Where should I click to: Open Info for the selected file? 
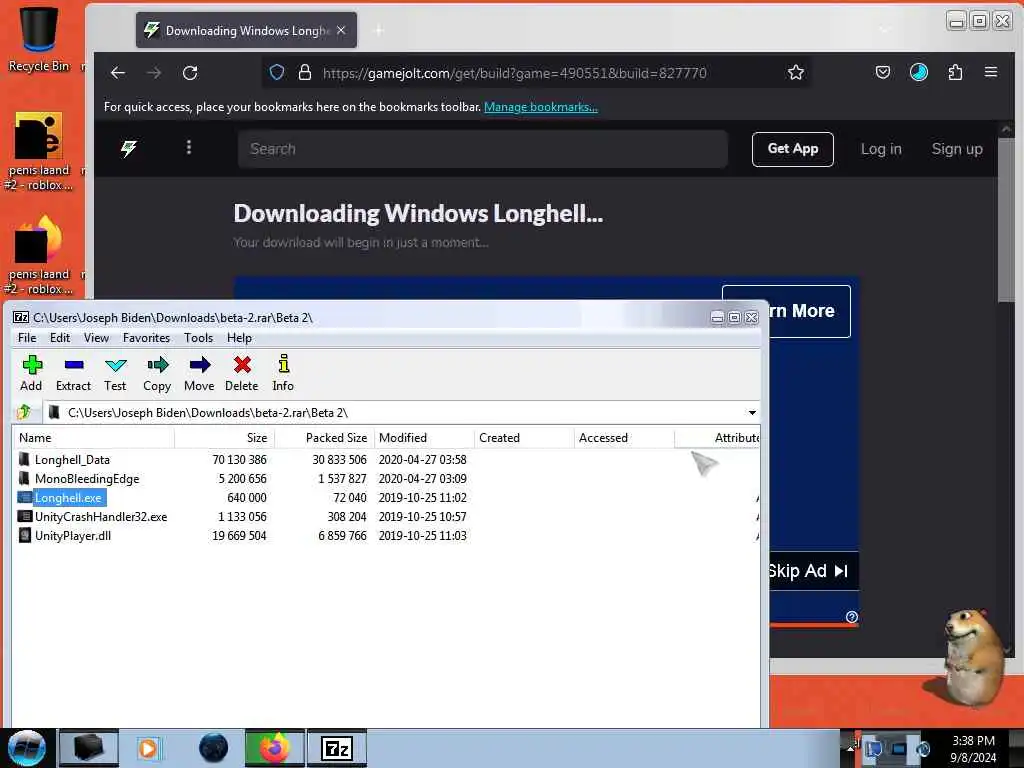point(283,373)
